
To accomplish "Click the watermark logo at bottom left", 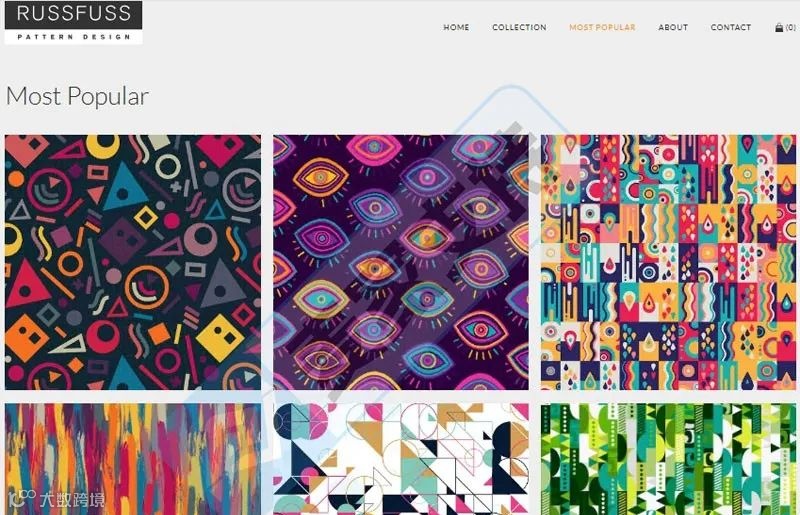I will [x=57, y=499].
